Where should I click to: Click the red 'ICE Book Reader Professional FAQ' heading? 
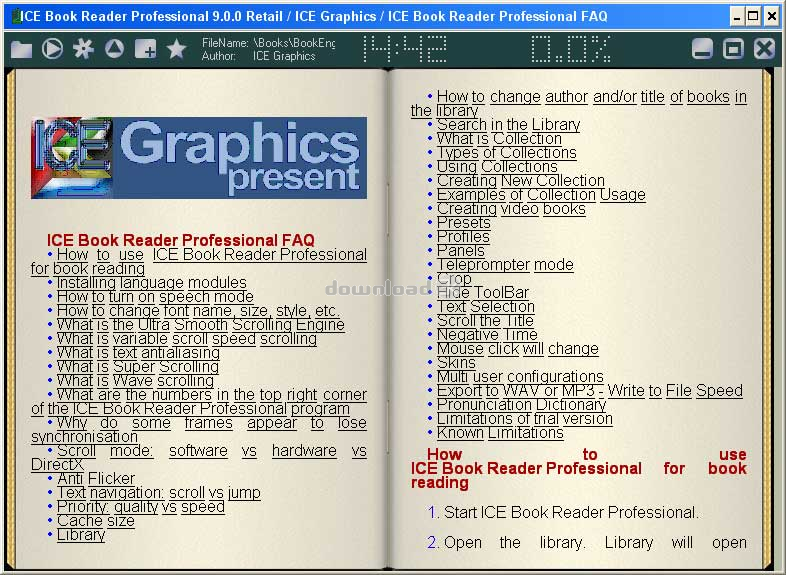coord(180,241)
